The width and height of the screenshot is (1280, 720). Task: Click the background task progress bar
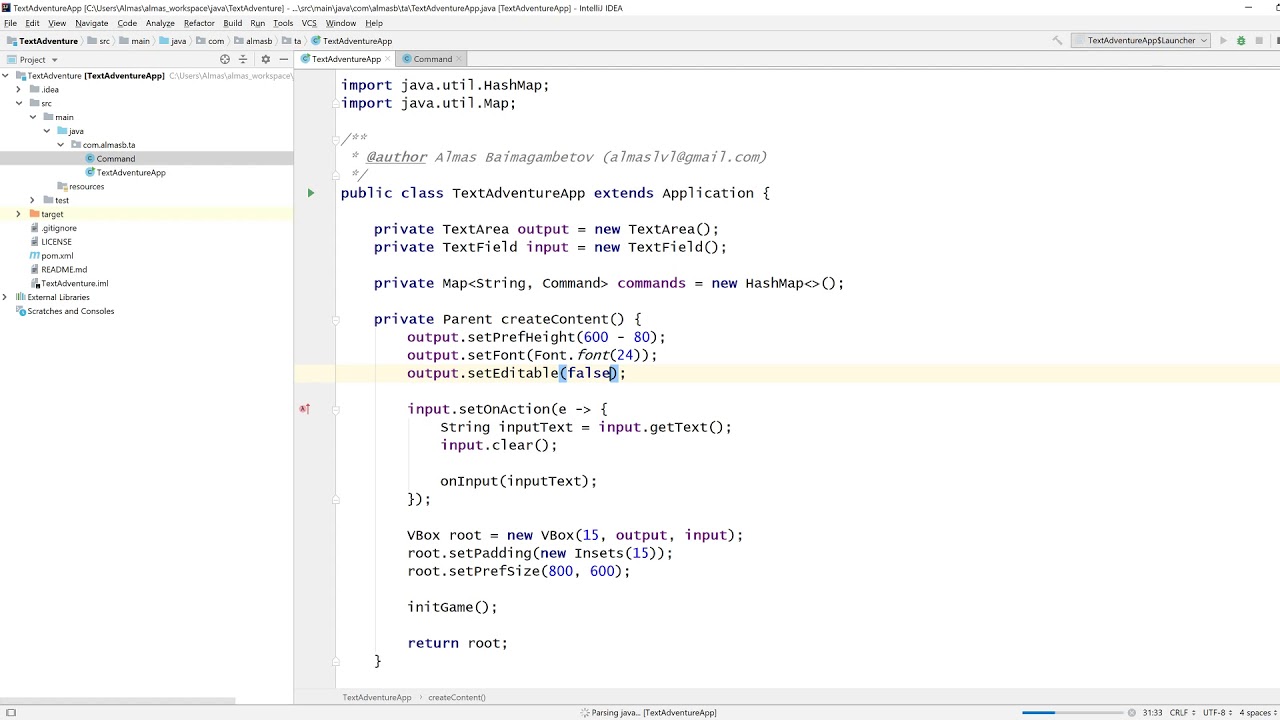1071,713
